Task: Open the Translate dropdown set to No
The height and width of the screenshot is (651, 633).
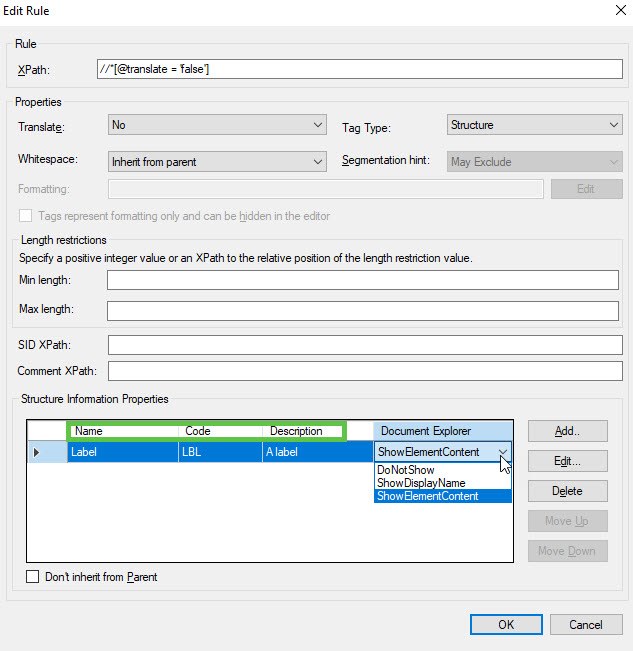Action: point(217,125)
